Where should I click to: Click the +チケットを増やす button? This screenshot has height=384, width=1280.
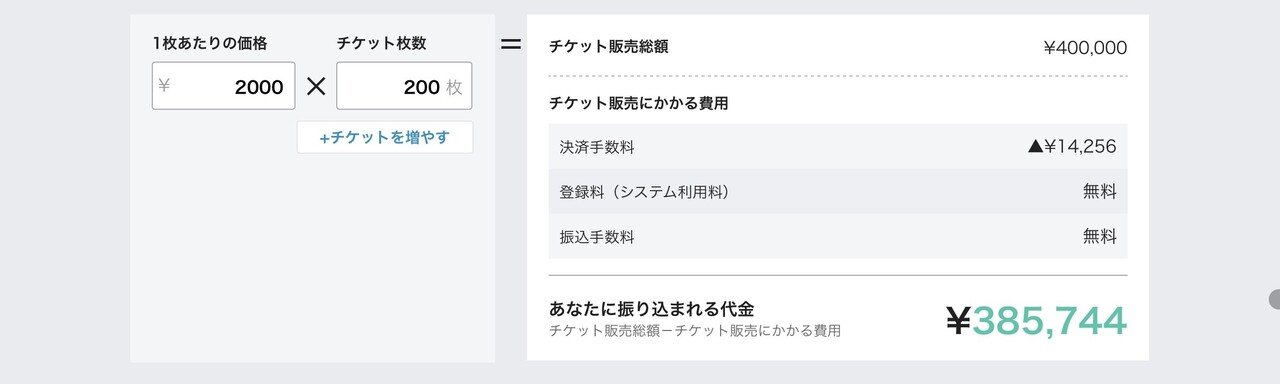click(x=385, y=138)
